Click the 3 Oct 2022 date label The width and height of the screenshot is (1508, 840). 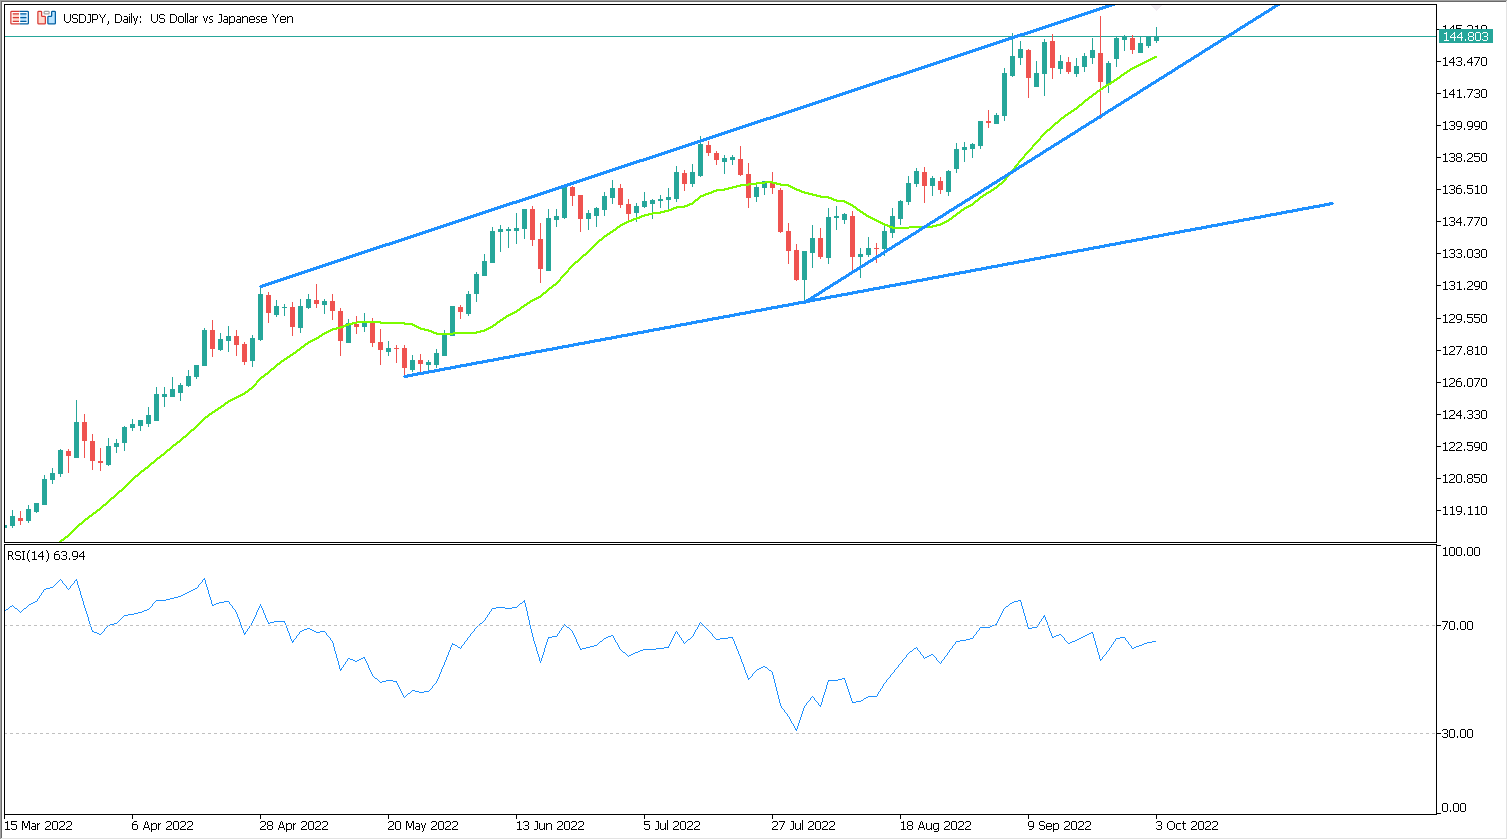pyautogui.click(x=1188, y=826)
